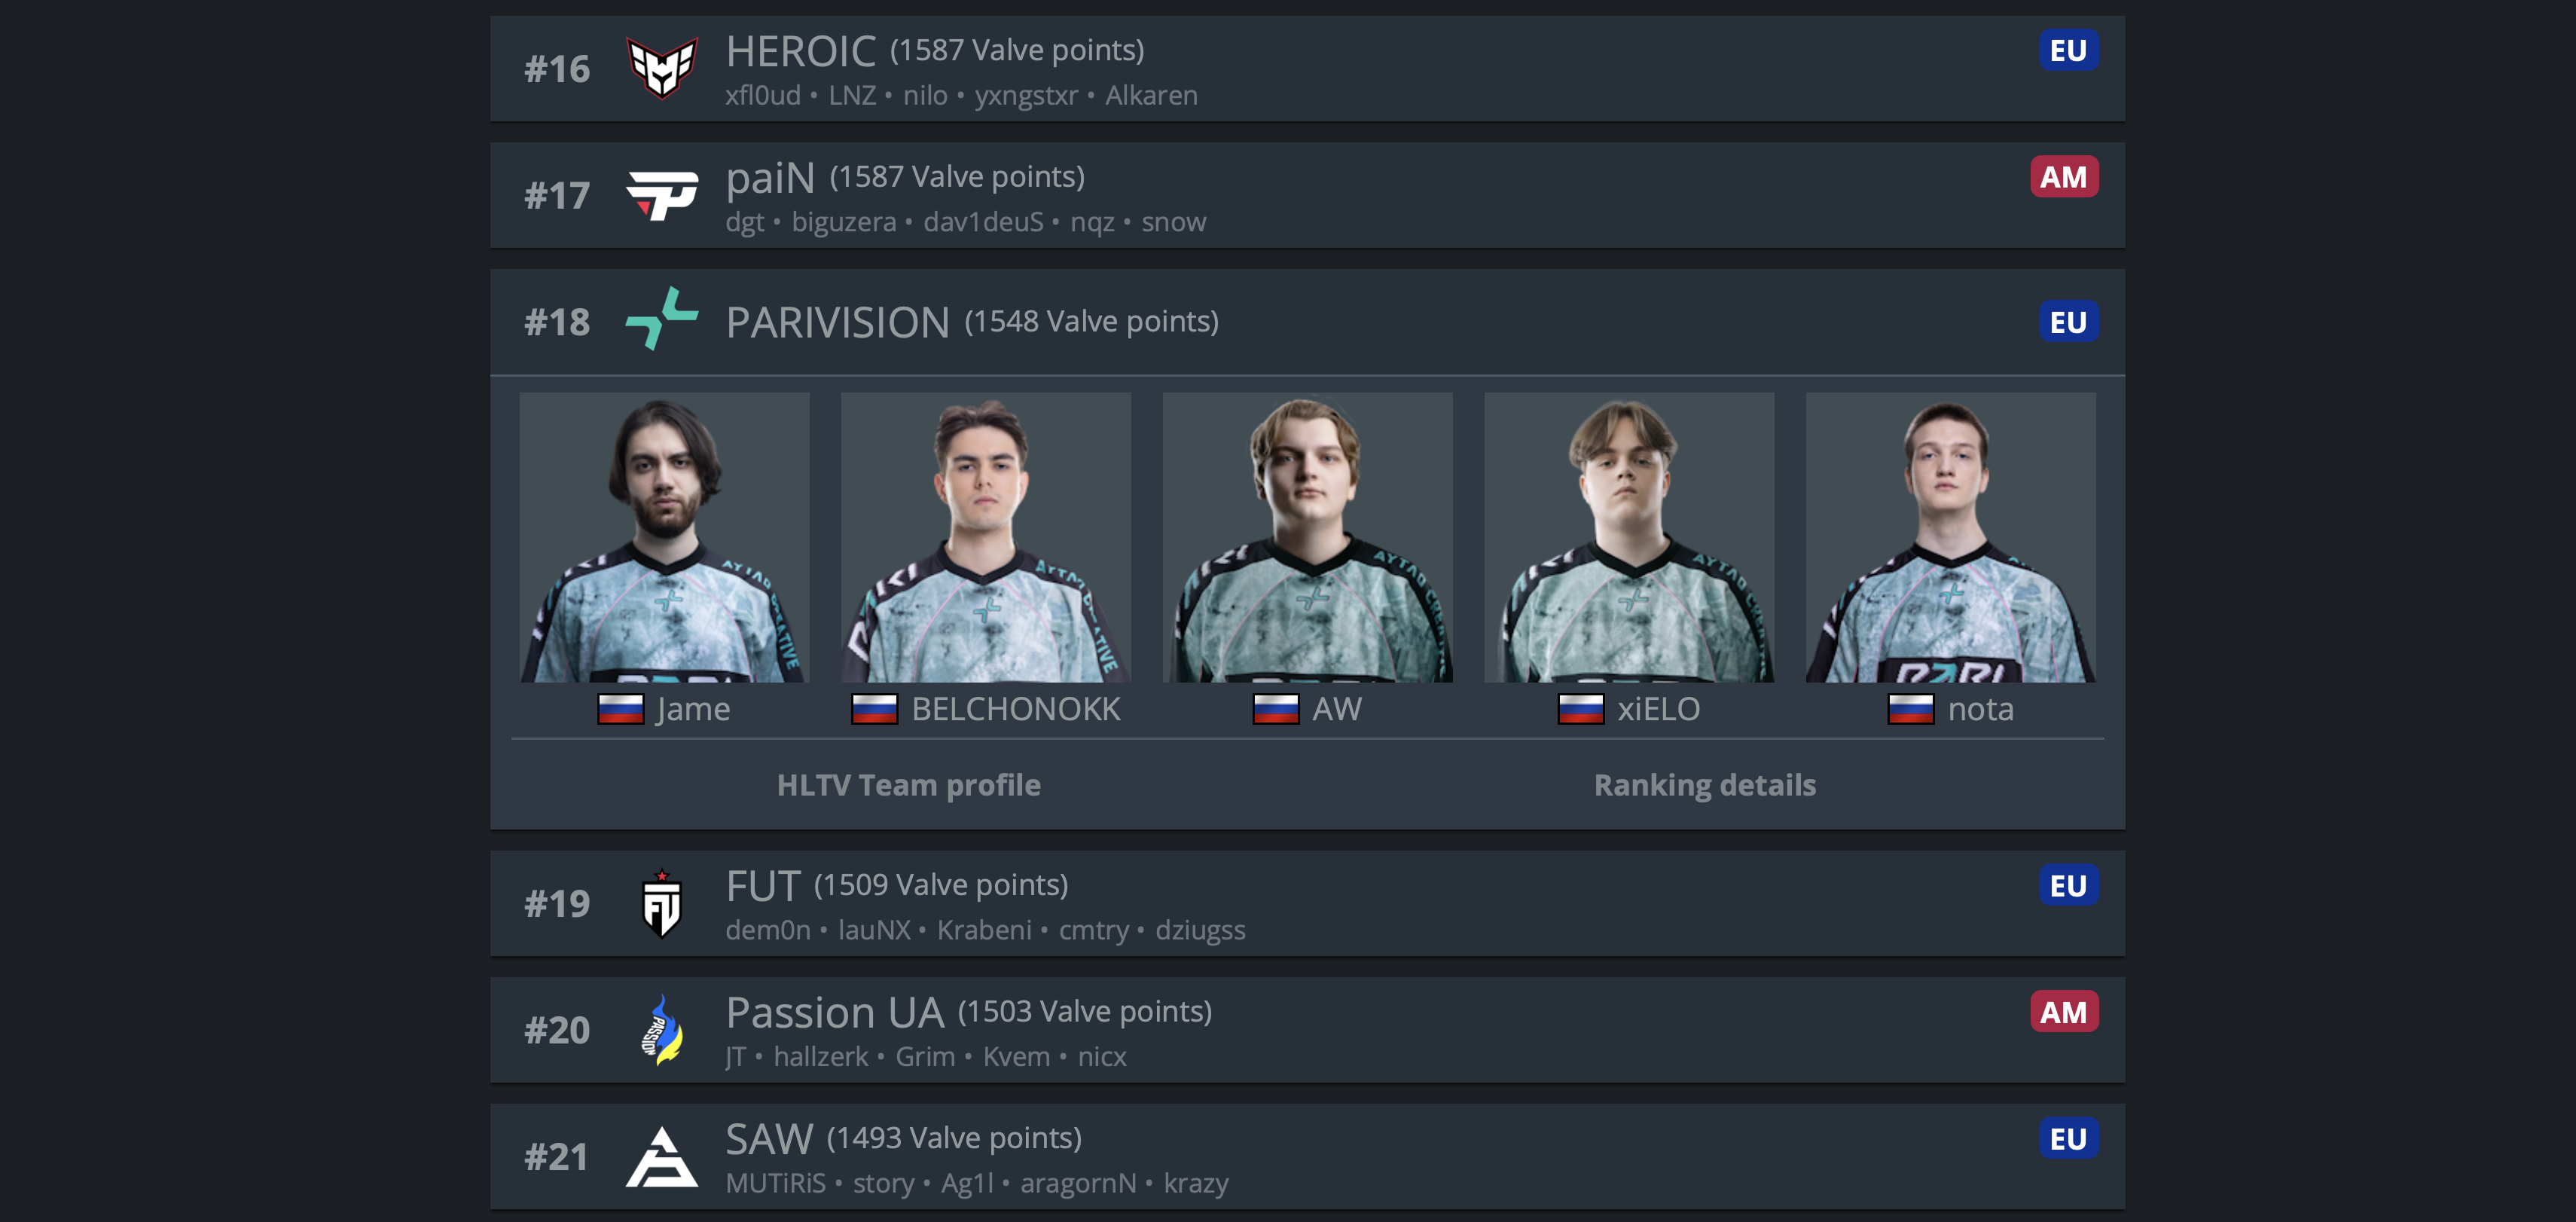Click the FUT team logo

[661, 903]
